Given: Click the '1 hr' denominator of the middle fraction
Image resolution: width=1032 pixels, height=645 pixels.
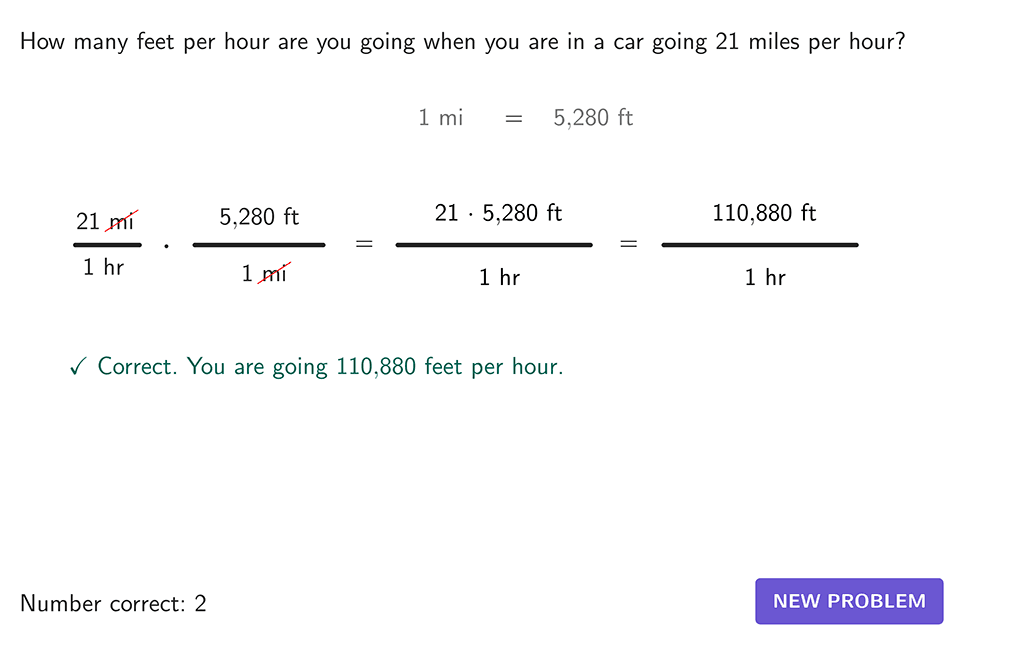Looking at the screenshot, I should pos(499,278).
